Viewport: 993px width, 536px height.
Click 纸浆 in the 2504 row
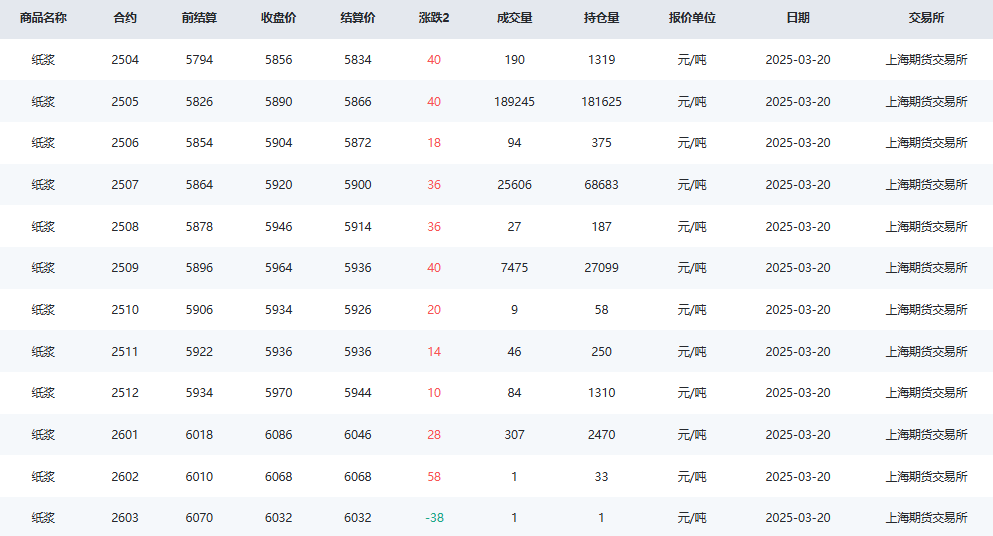coord(43,60)
